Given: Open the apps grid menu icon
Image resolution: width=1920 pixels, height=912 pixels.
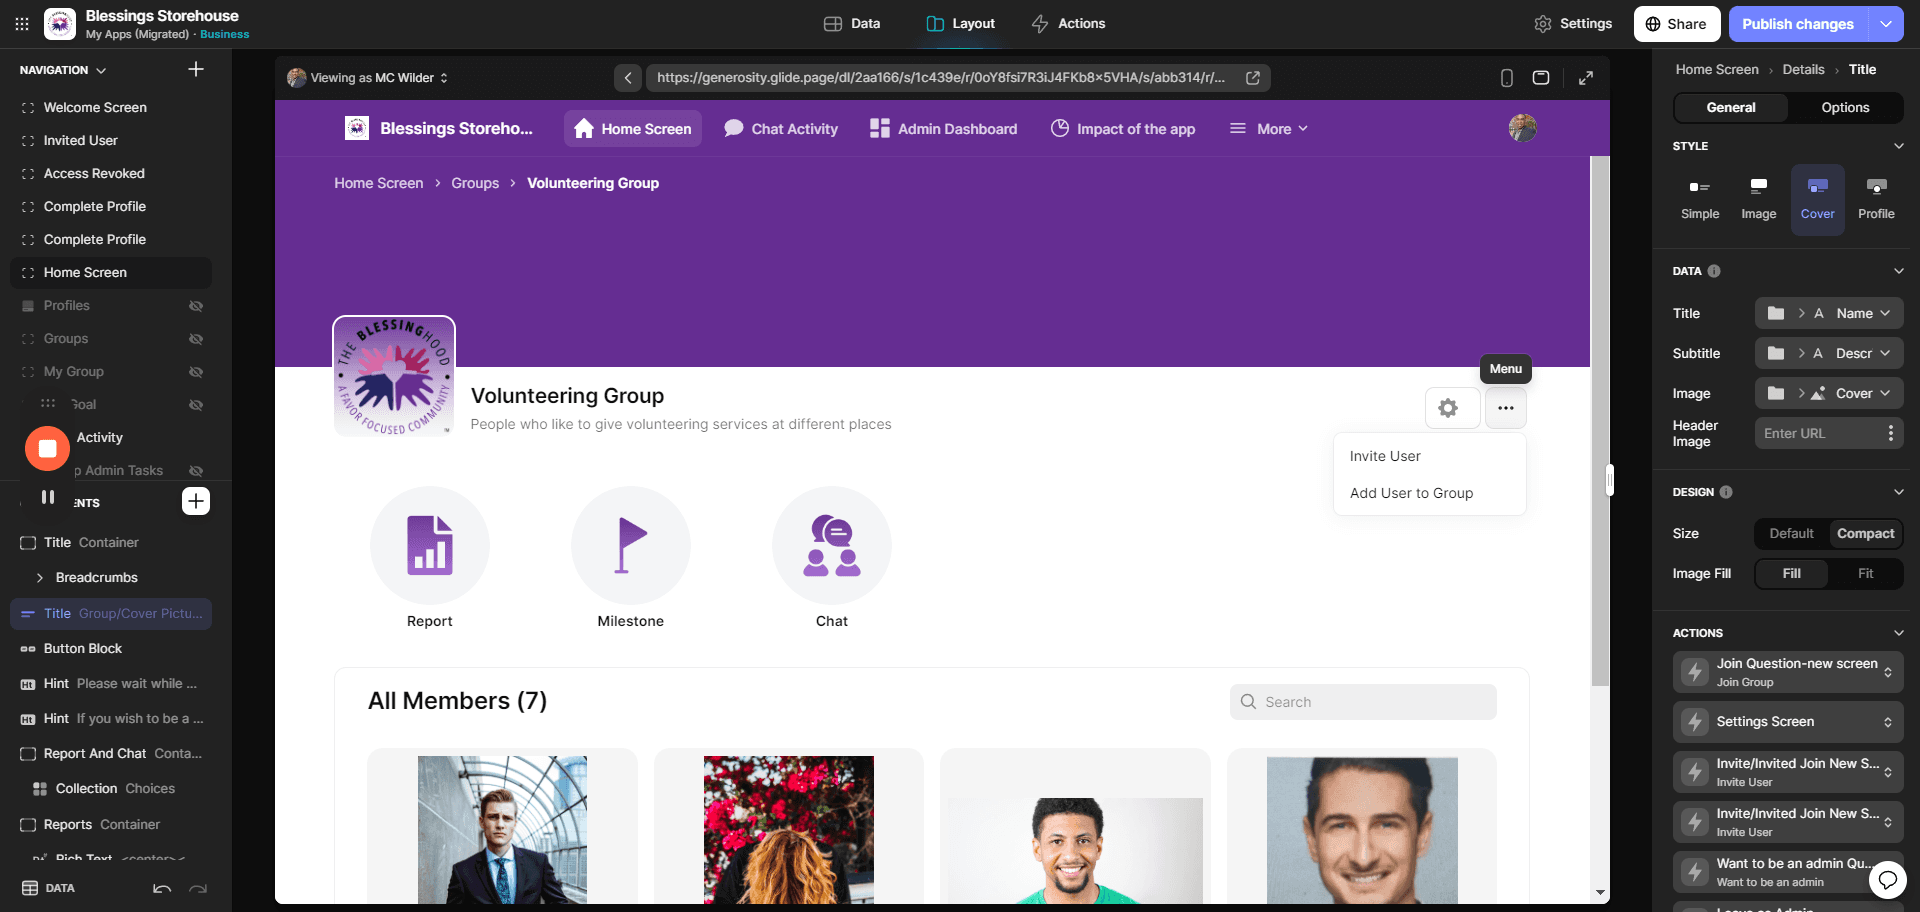Looking at the screenshot, I should (x=21, y=24).
